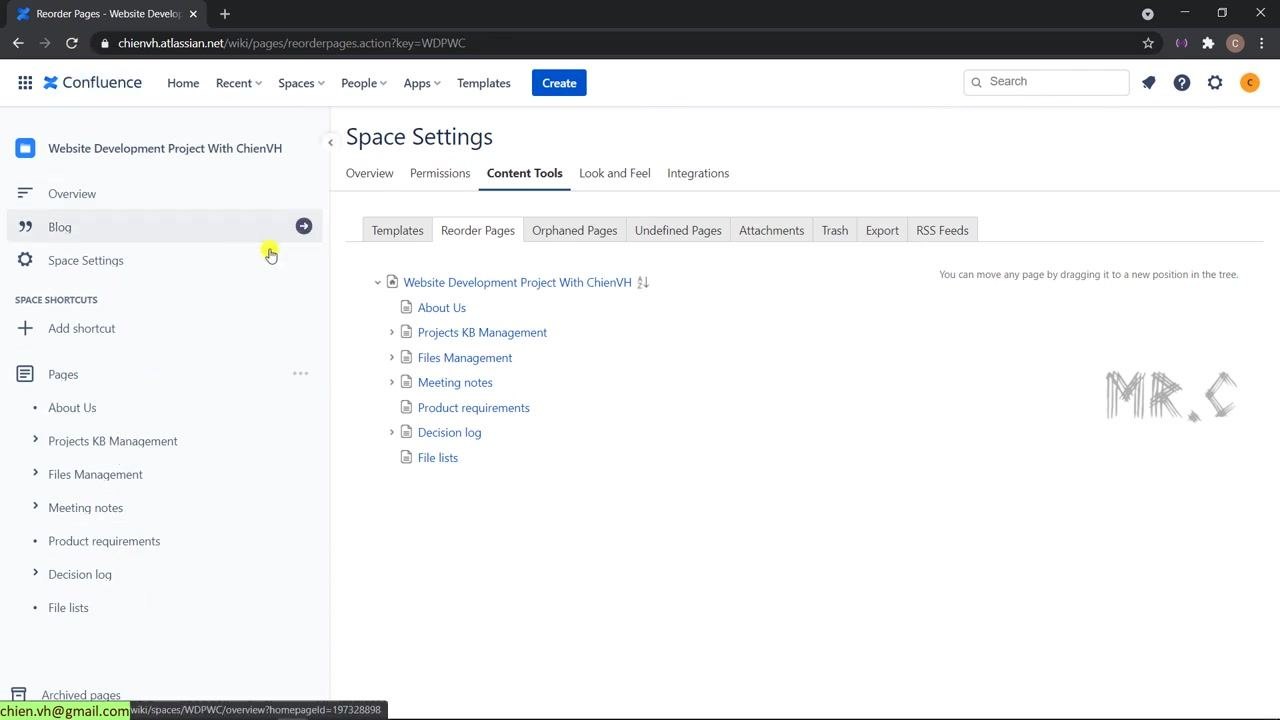Open the Orphaned Pages tab
The width and height of the screenshot is (1280, 720).
574,230
